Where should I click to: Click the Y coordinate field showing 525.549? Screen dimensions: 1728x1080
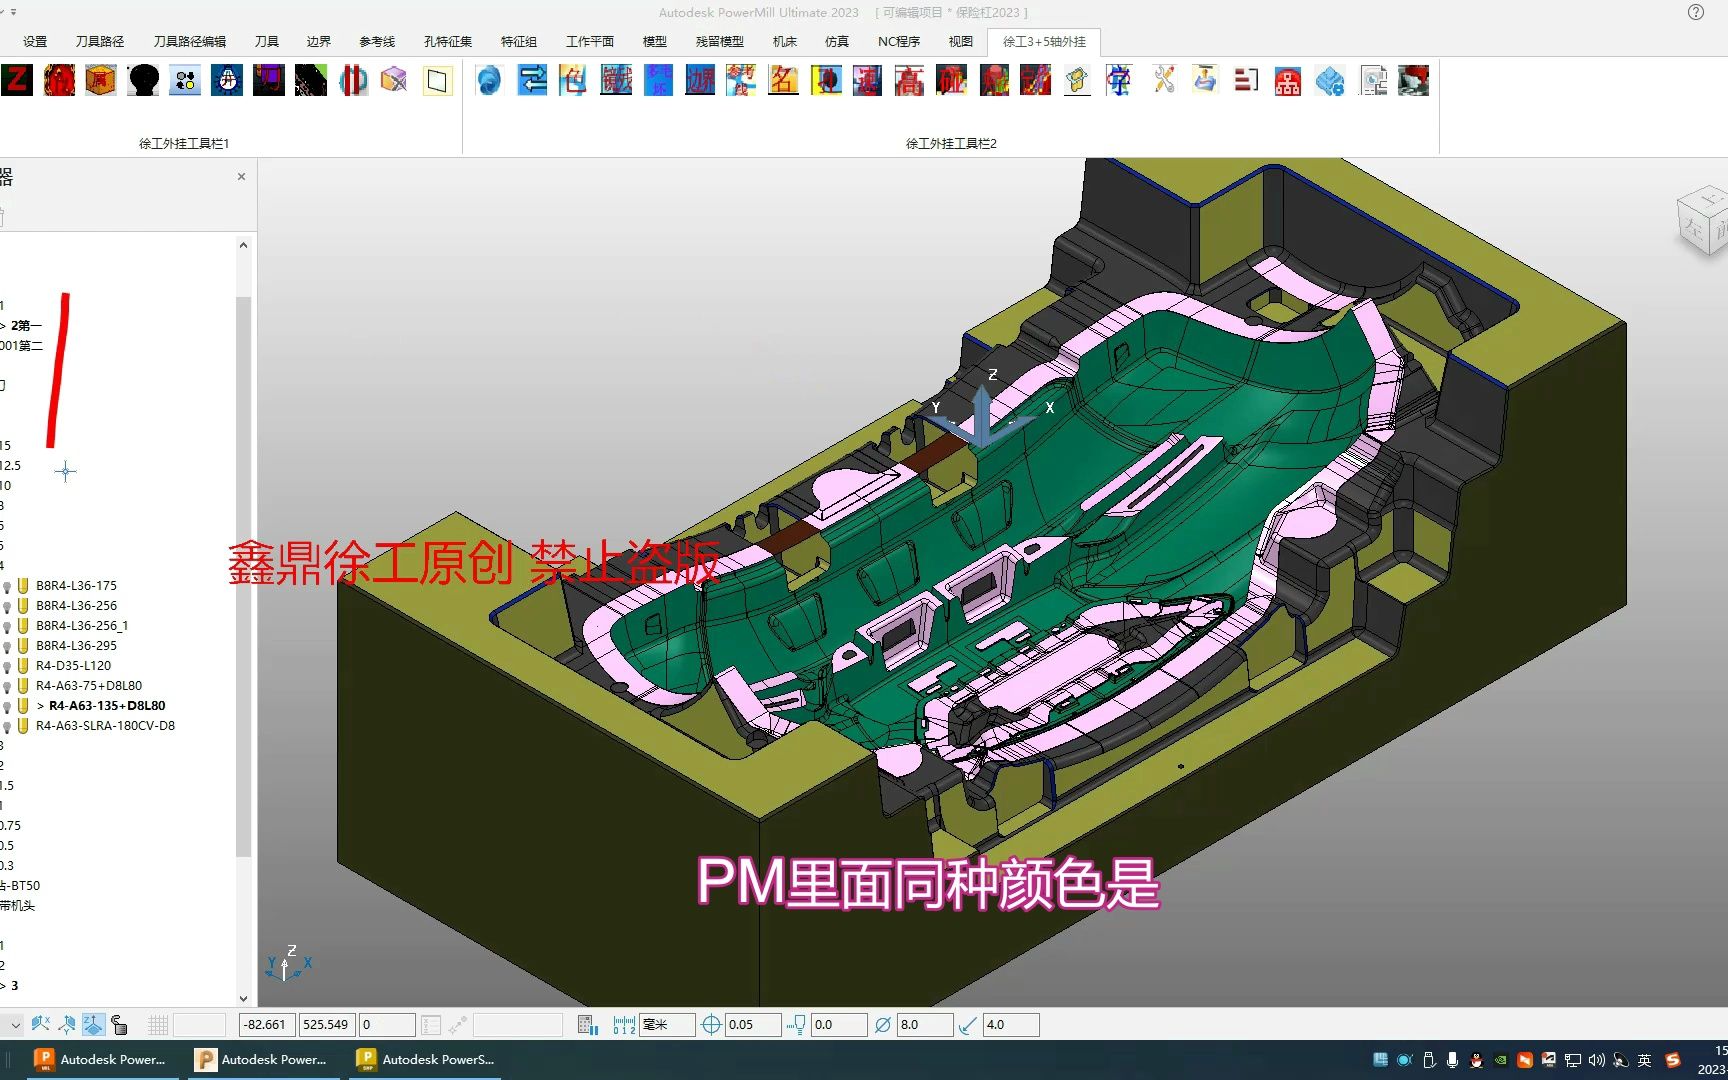(x=326, y=1025)
